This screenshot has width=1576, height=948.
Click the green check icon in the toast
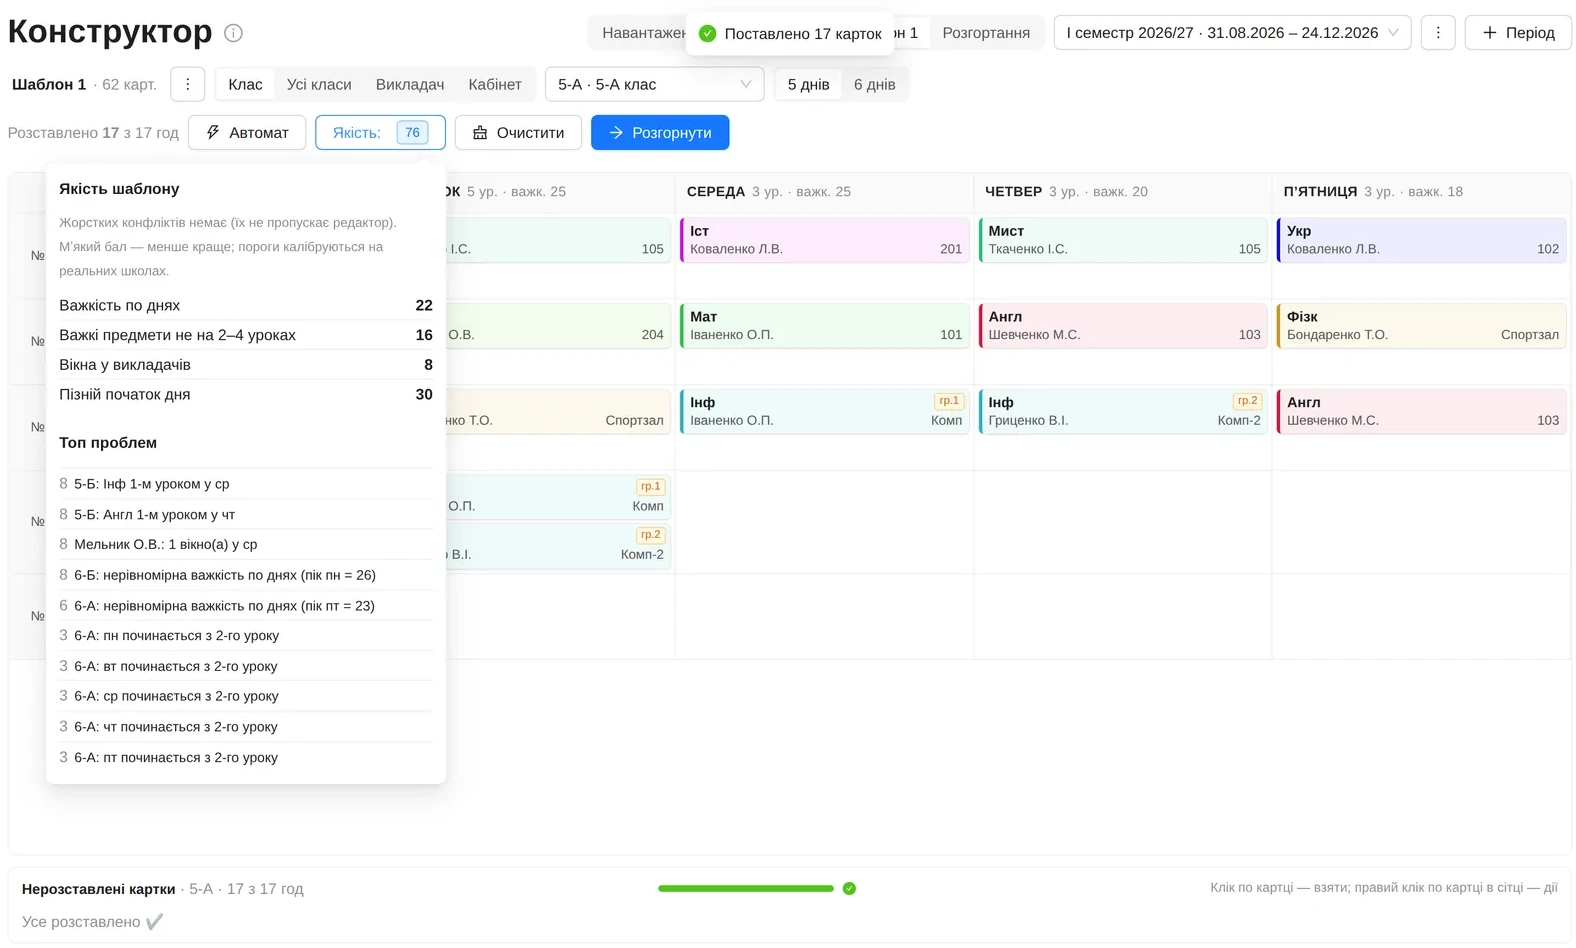click(x=707, y=34)
